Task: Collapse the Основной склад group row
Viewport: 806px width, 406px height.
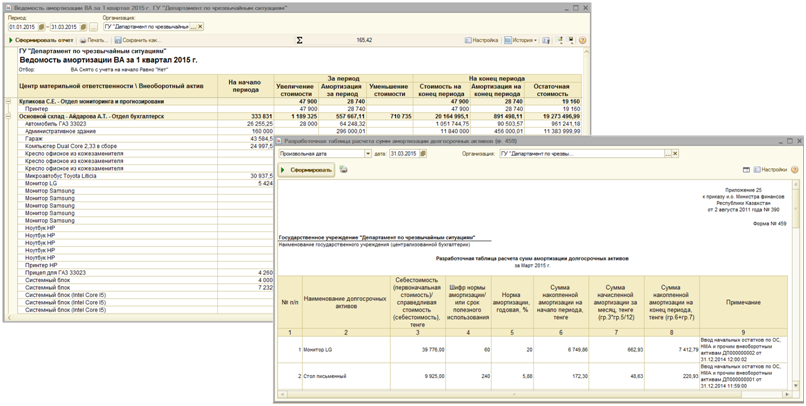Action: [x=8, y=116]
